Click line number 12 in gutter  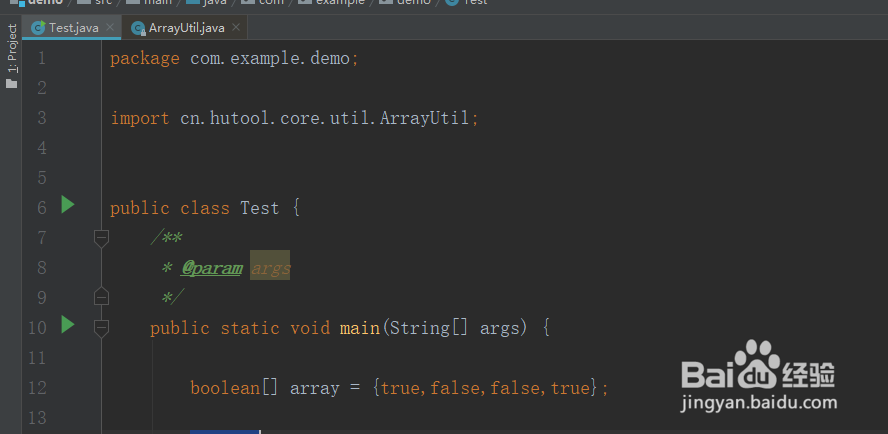(38, 387)
